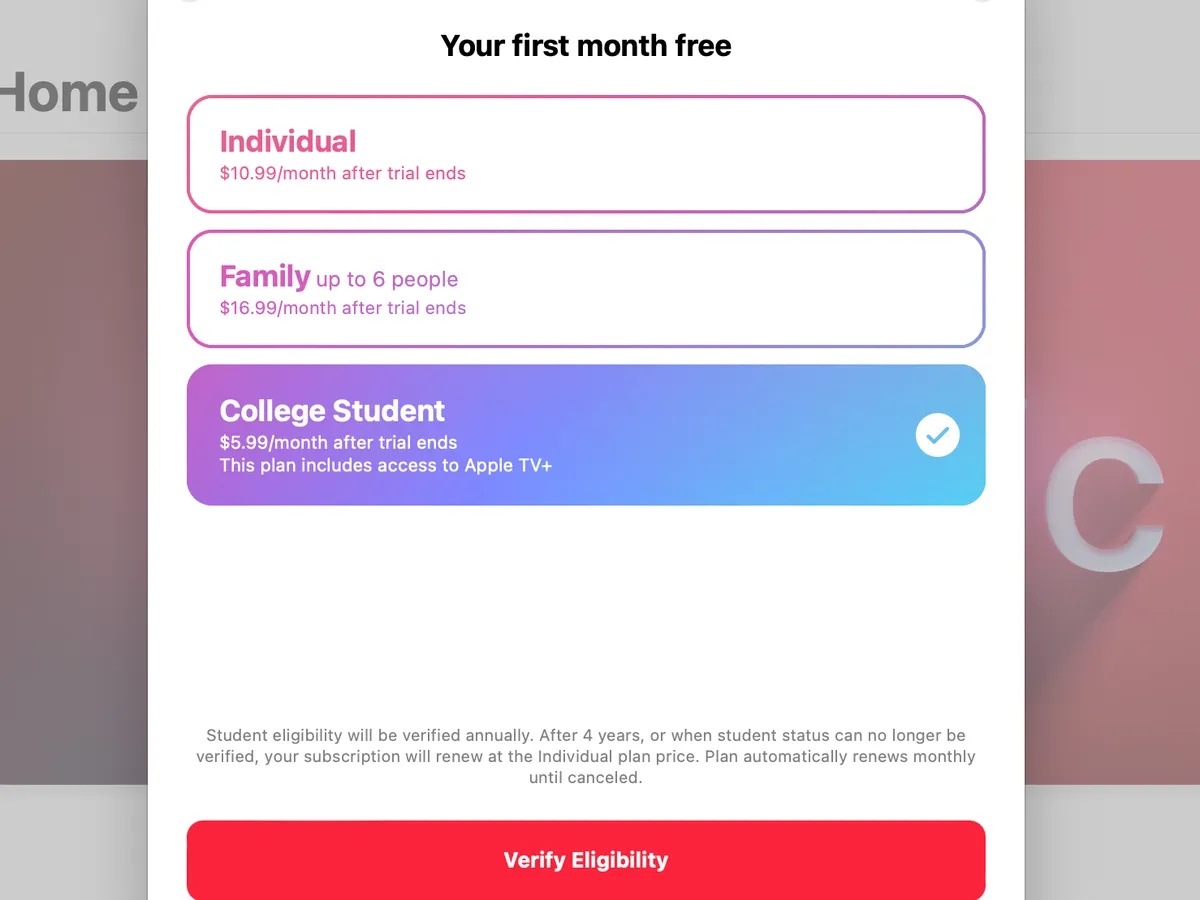Click the $10.99/month price text
Screen dimensions: 1200x900
343,173
